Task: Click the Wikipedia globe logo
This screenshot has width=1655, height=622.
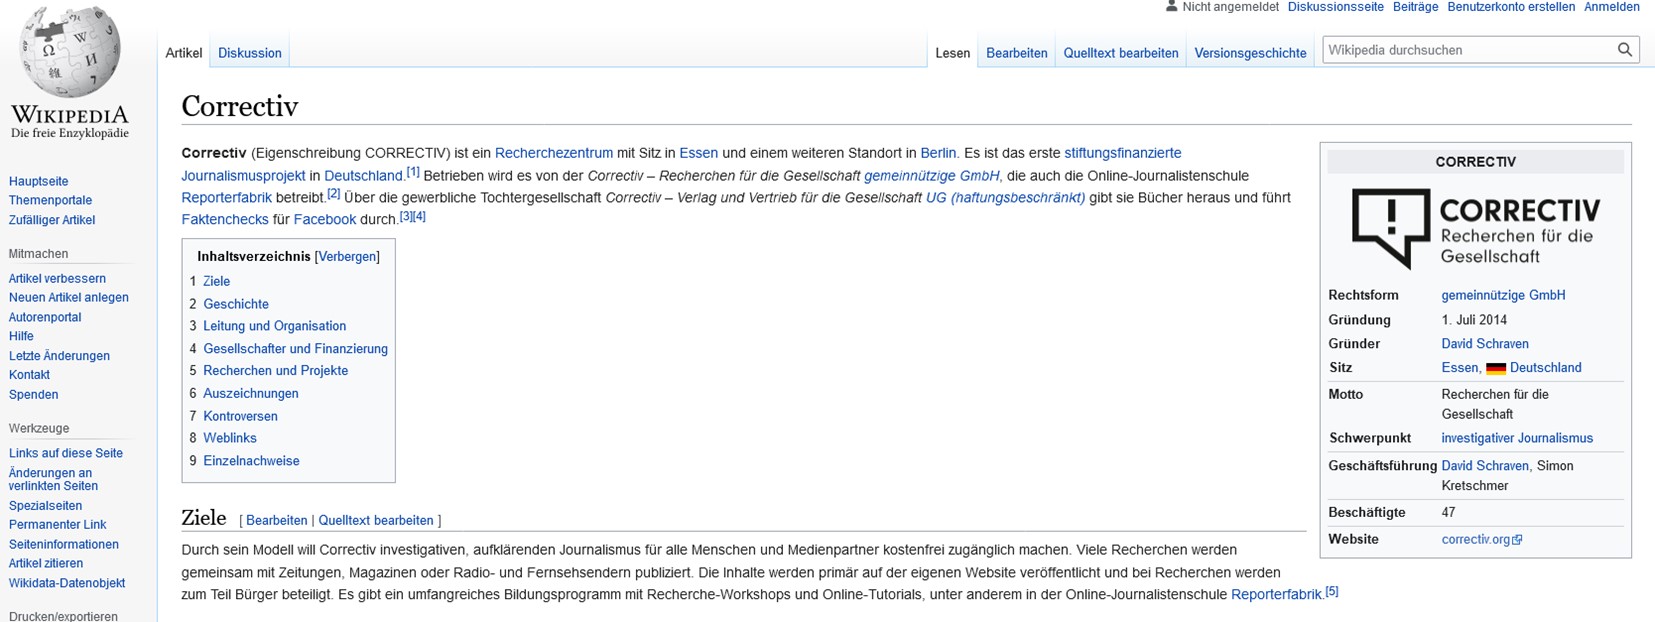Action: pos(69,53)
